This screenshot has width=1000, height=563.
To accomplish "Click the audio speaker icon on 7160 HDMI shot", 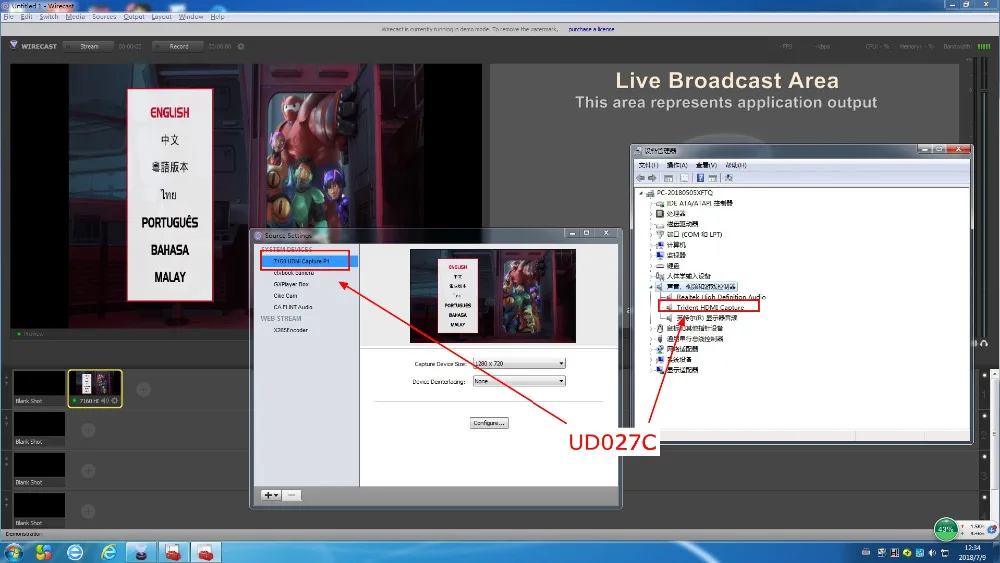I will click(x=105, y=400).
